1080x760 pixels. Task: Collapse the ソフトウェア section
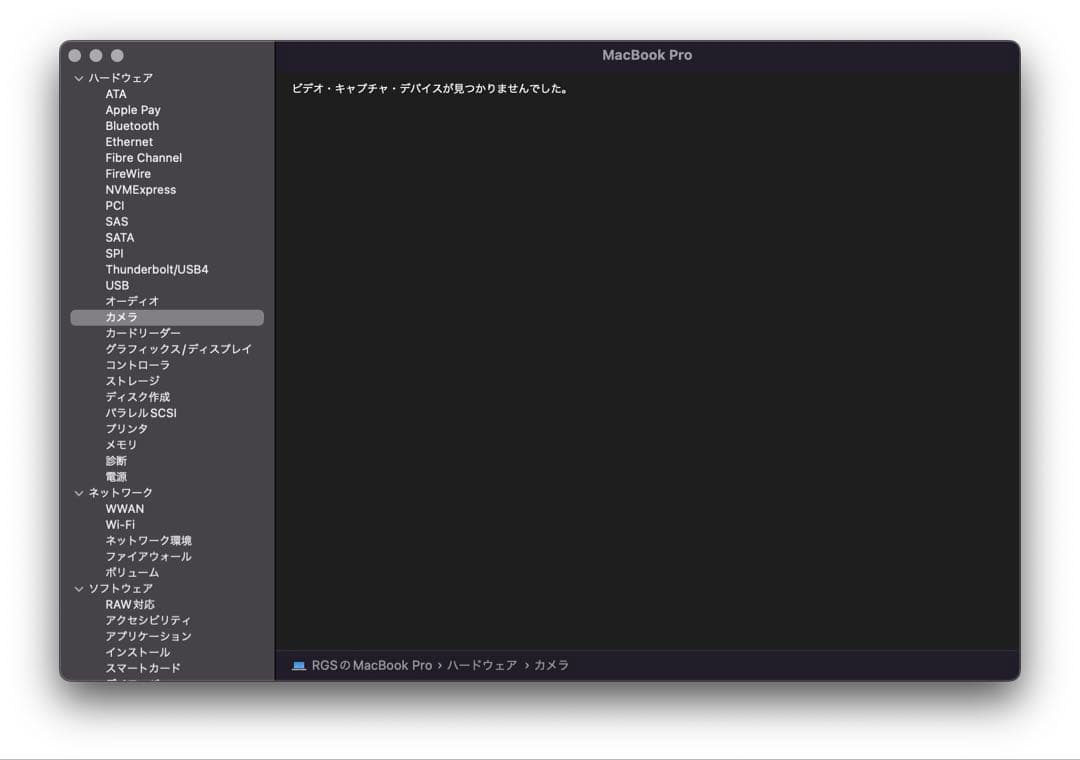pyautogui.click(x=78, y=588)
